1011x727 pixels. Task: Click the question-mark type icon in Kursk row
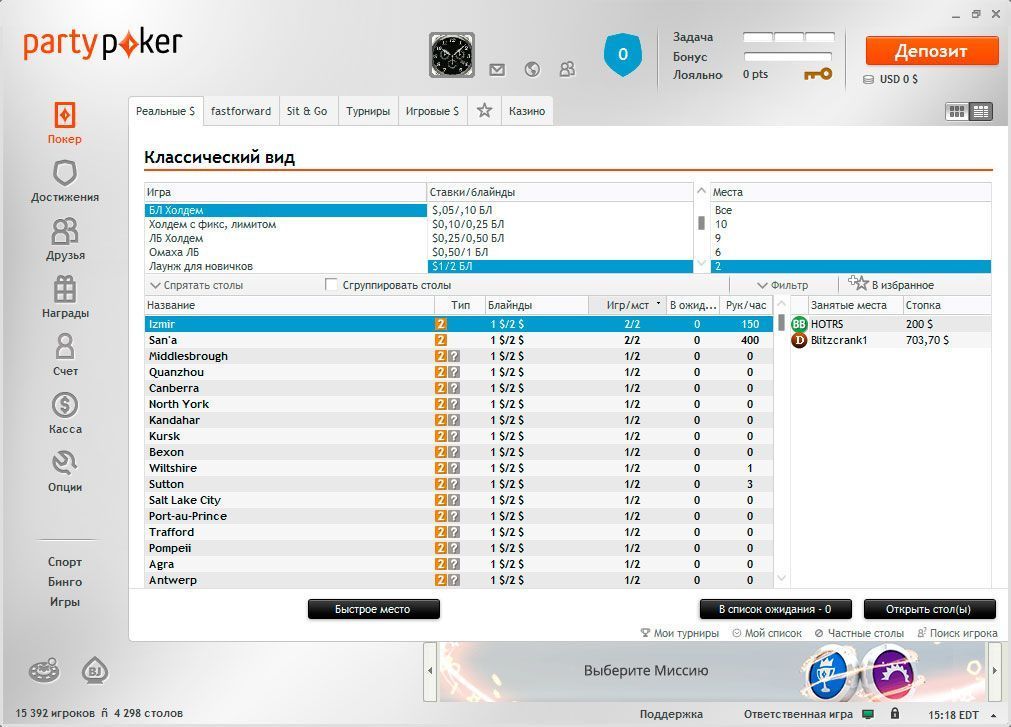(454, 436)
